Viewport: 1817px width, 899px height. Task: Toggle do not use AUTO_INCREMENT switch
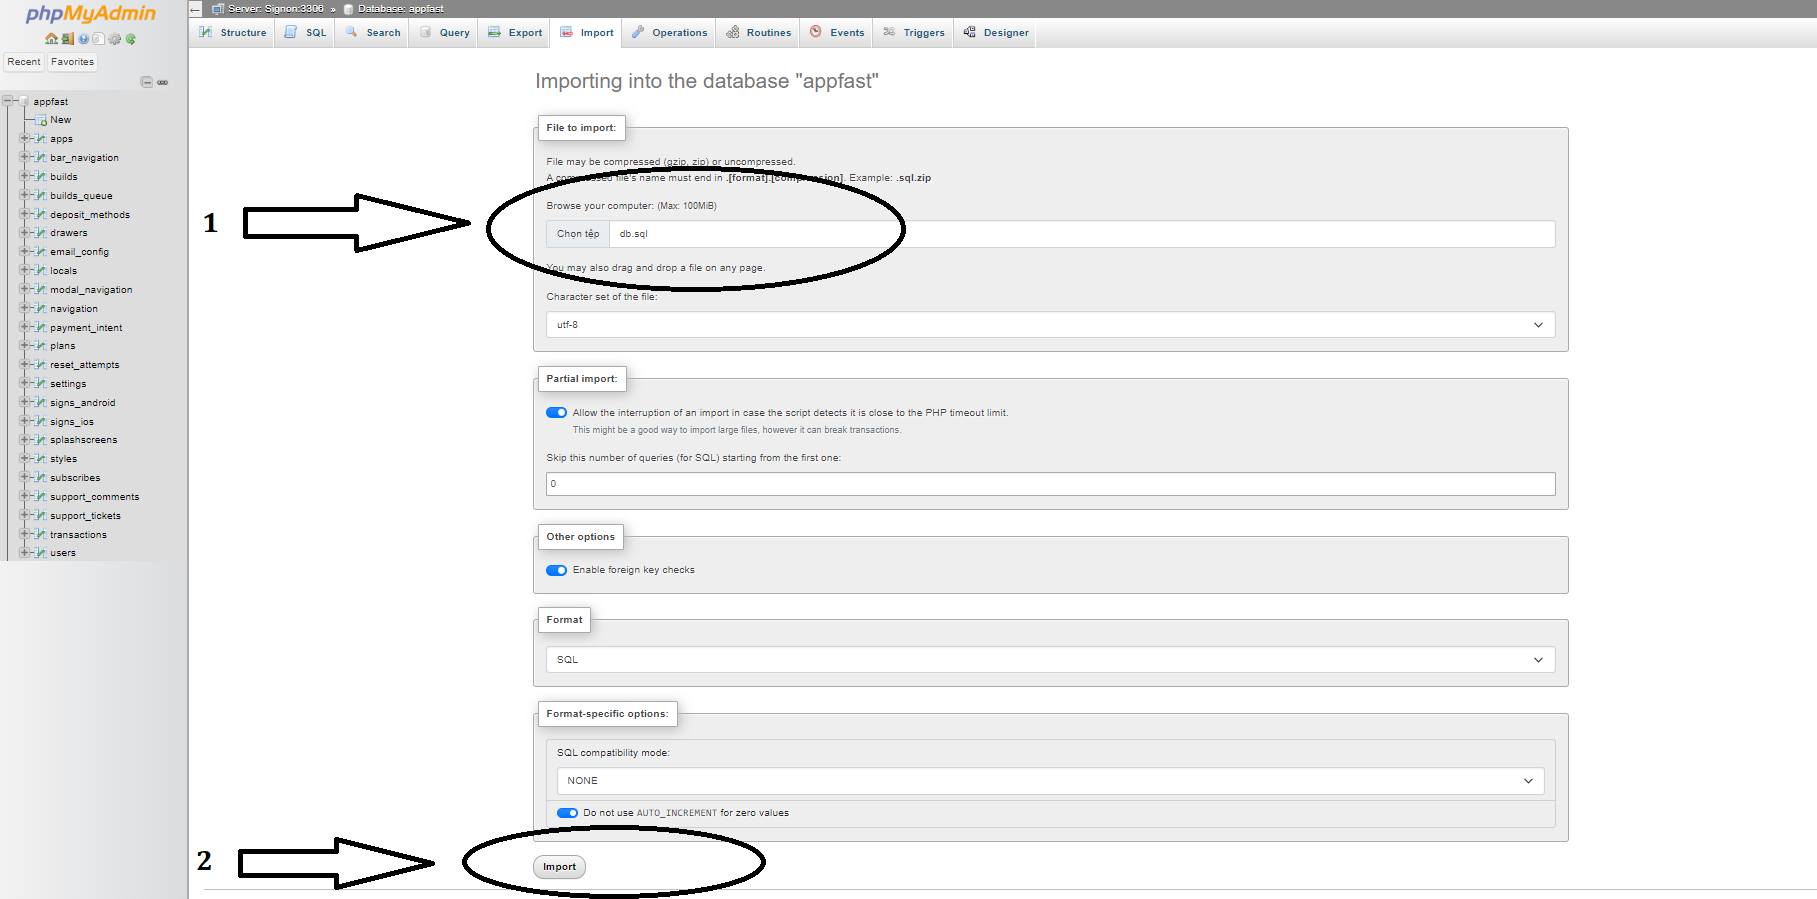567,813
